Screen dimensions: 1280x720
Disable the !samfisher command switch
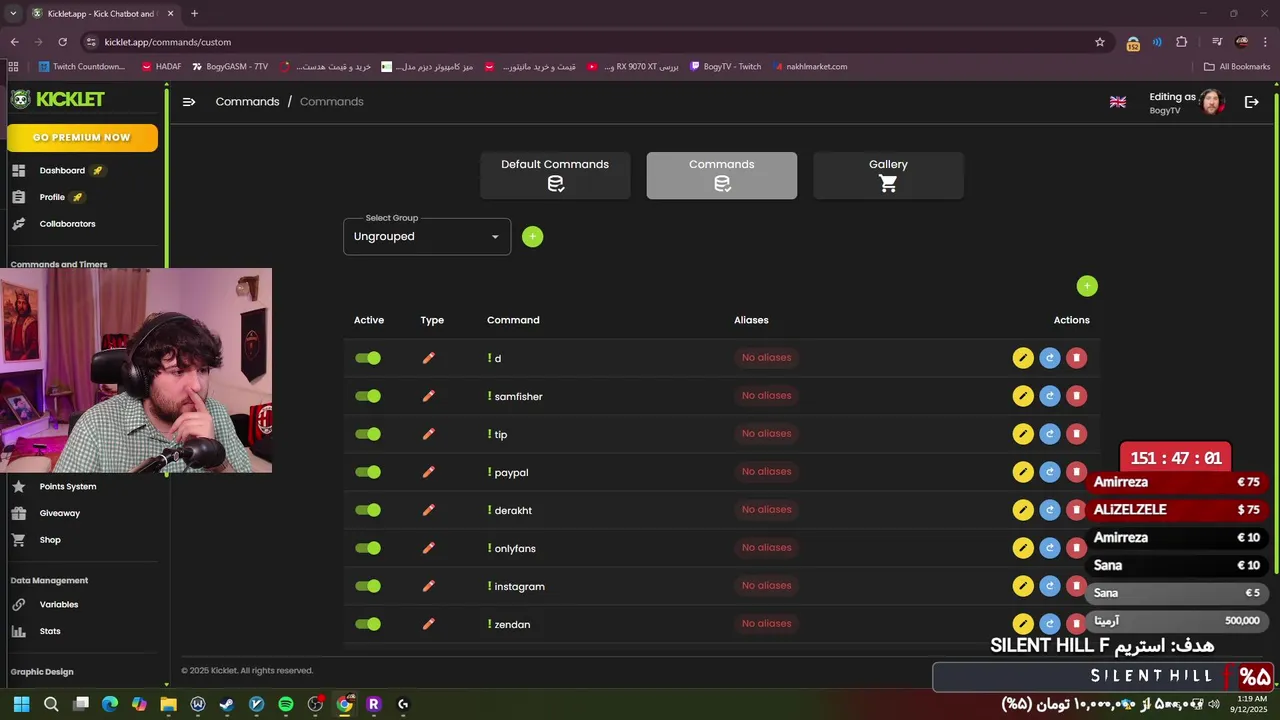(x=368, y=396)
